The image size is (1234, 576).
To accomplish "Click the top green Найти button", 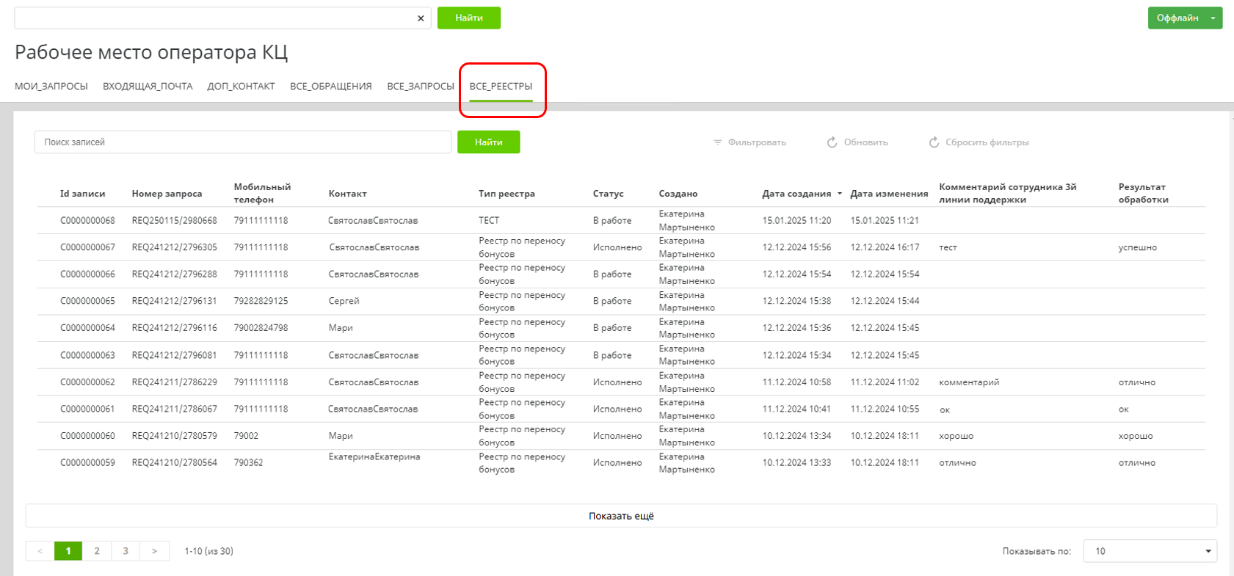I will pyautogui.click(x=468, y=18).
